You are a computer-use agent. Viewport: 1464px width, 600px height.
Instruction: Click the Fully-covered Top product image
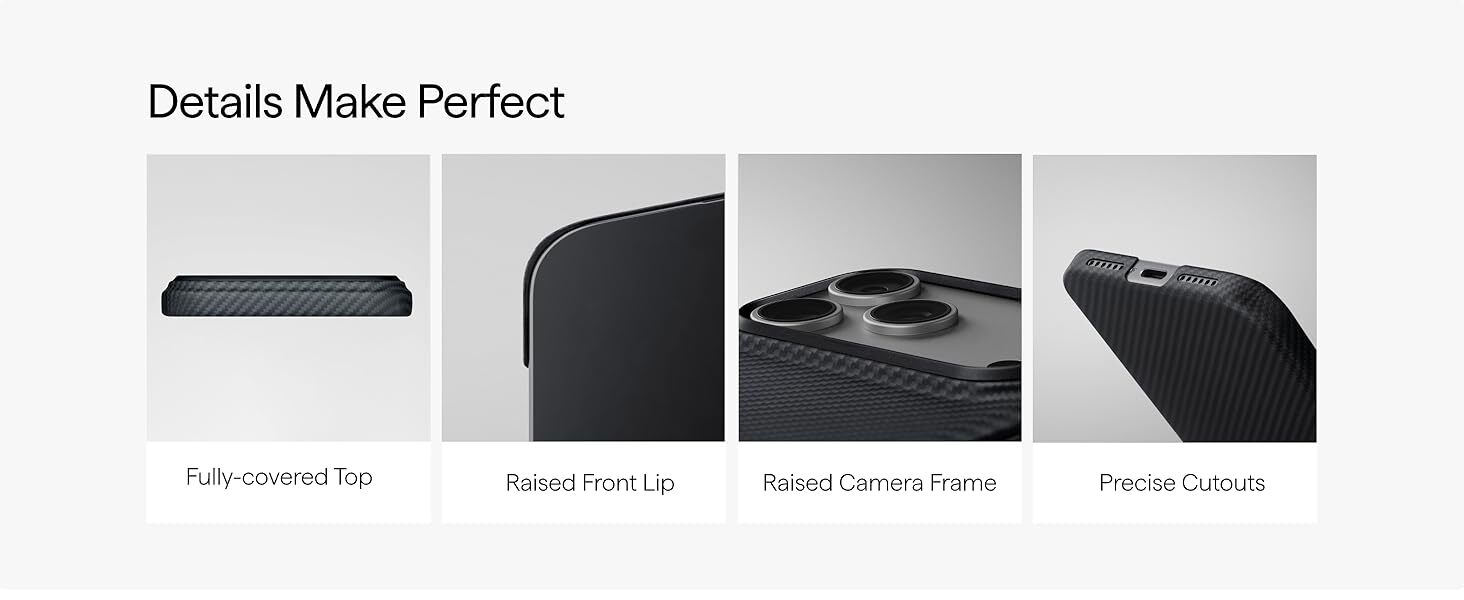(288, 297)
